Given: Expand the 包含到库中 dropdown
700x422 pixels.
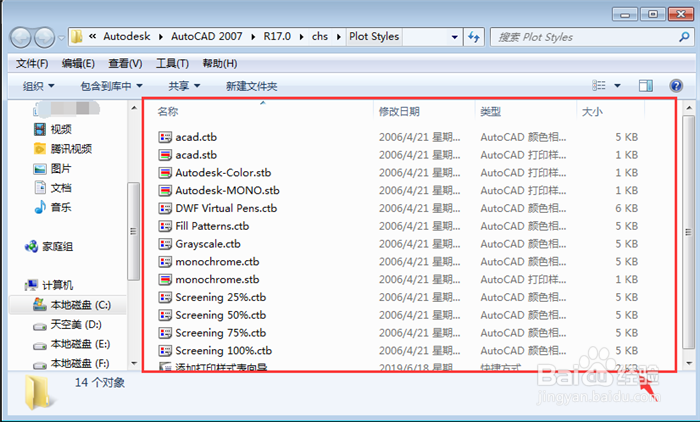Looking at the screenshot, I should 111,86.
